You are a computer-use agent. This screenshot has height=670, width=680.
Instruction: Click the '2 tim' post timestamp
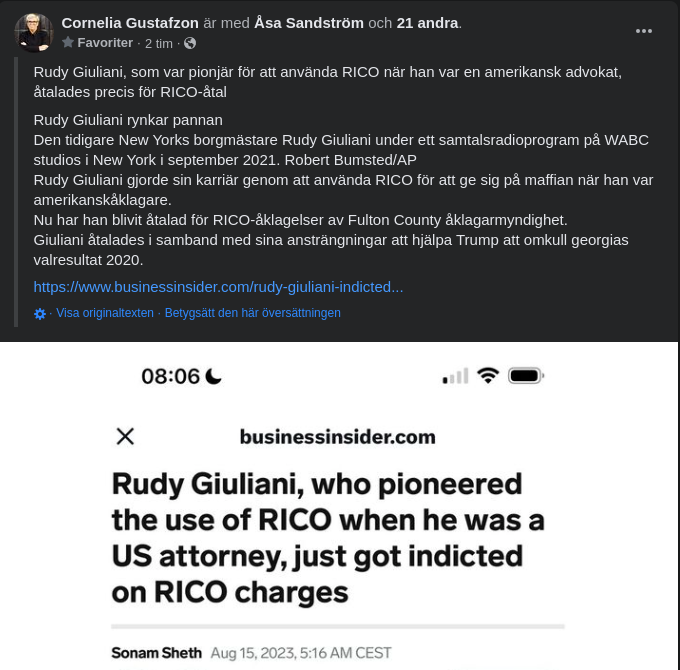pos(158,43)
